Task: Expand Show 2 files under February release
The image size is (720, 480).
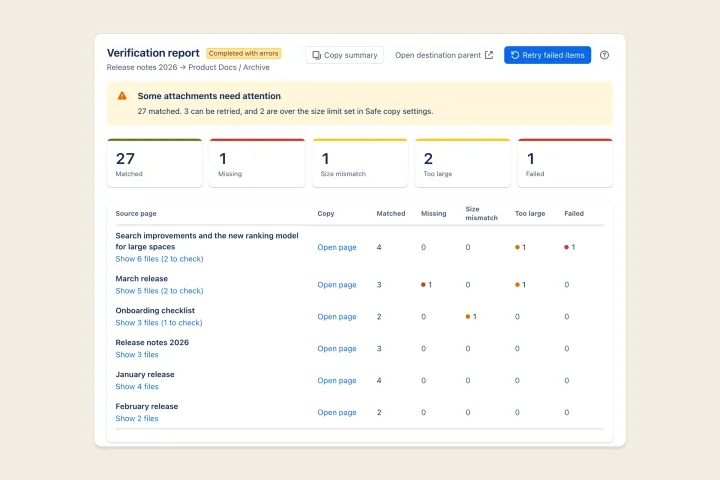Action: (137, 418)
